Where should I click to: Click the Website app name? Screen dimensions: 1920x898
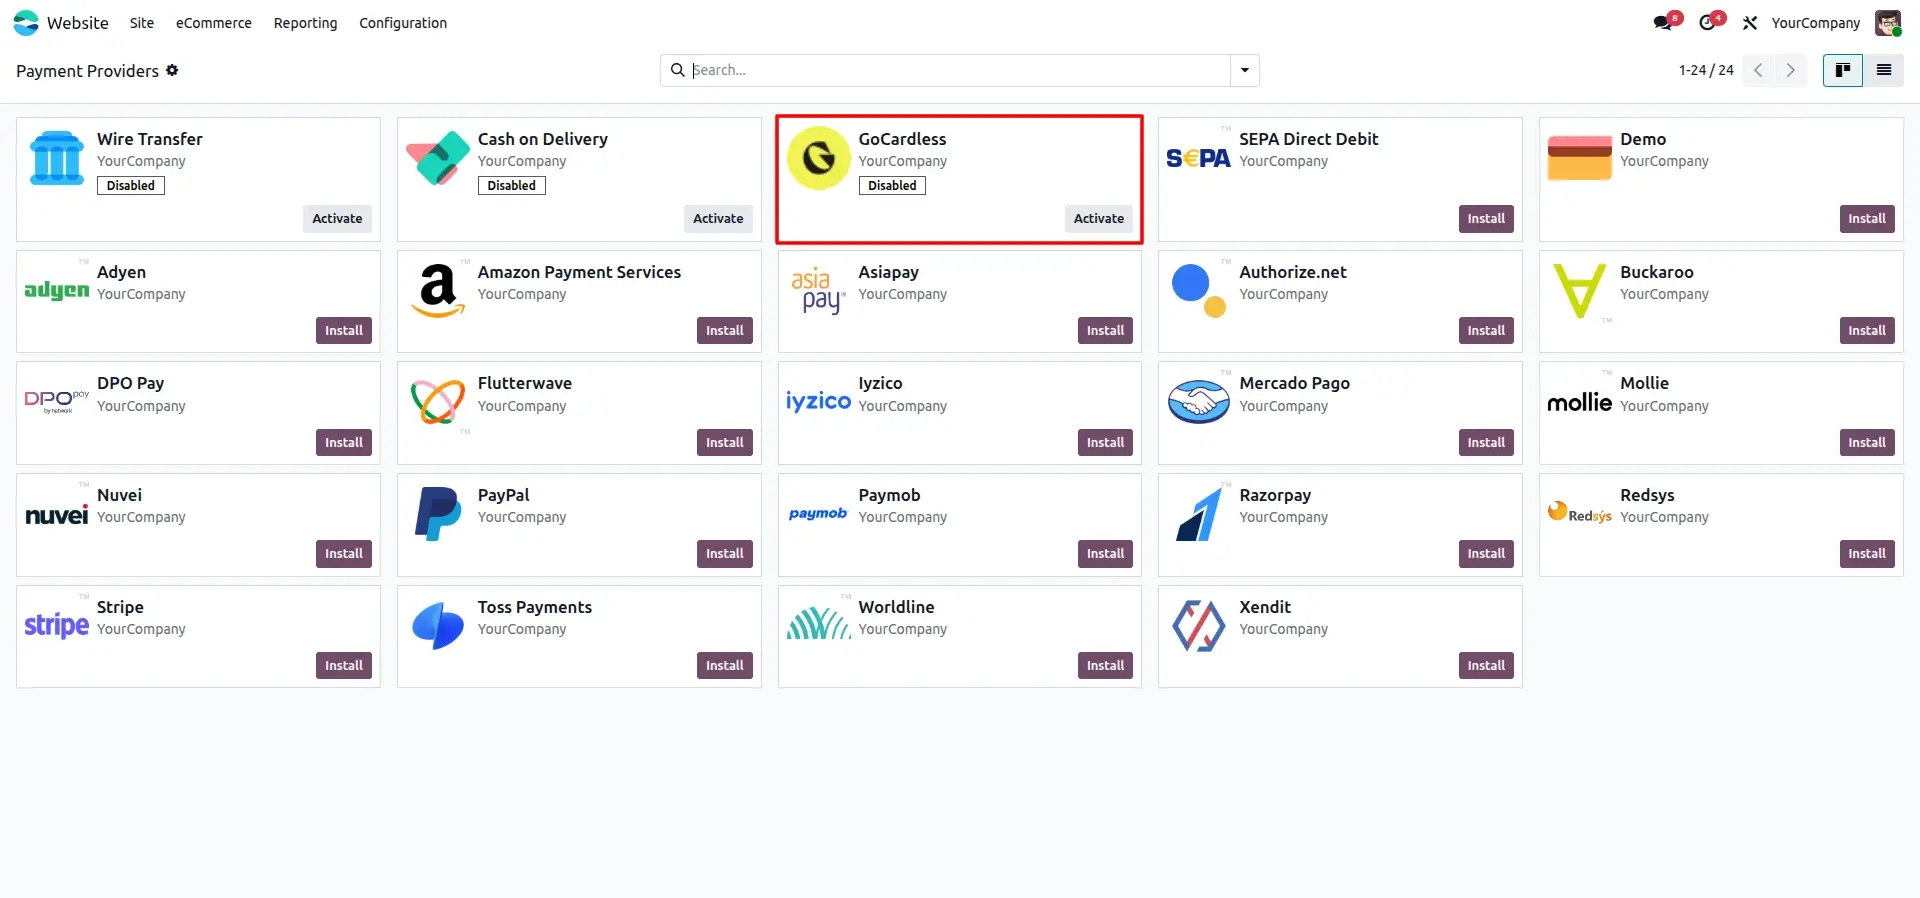78,23
